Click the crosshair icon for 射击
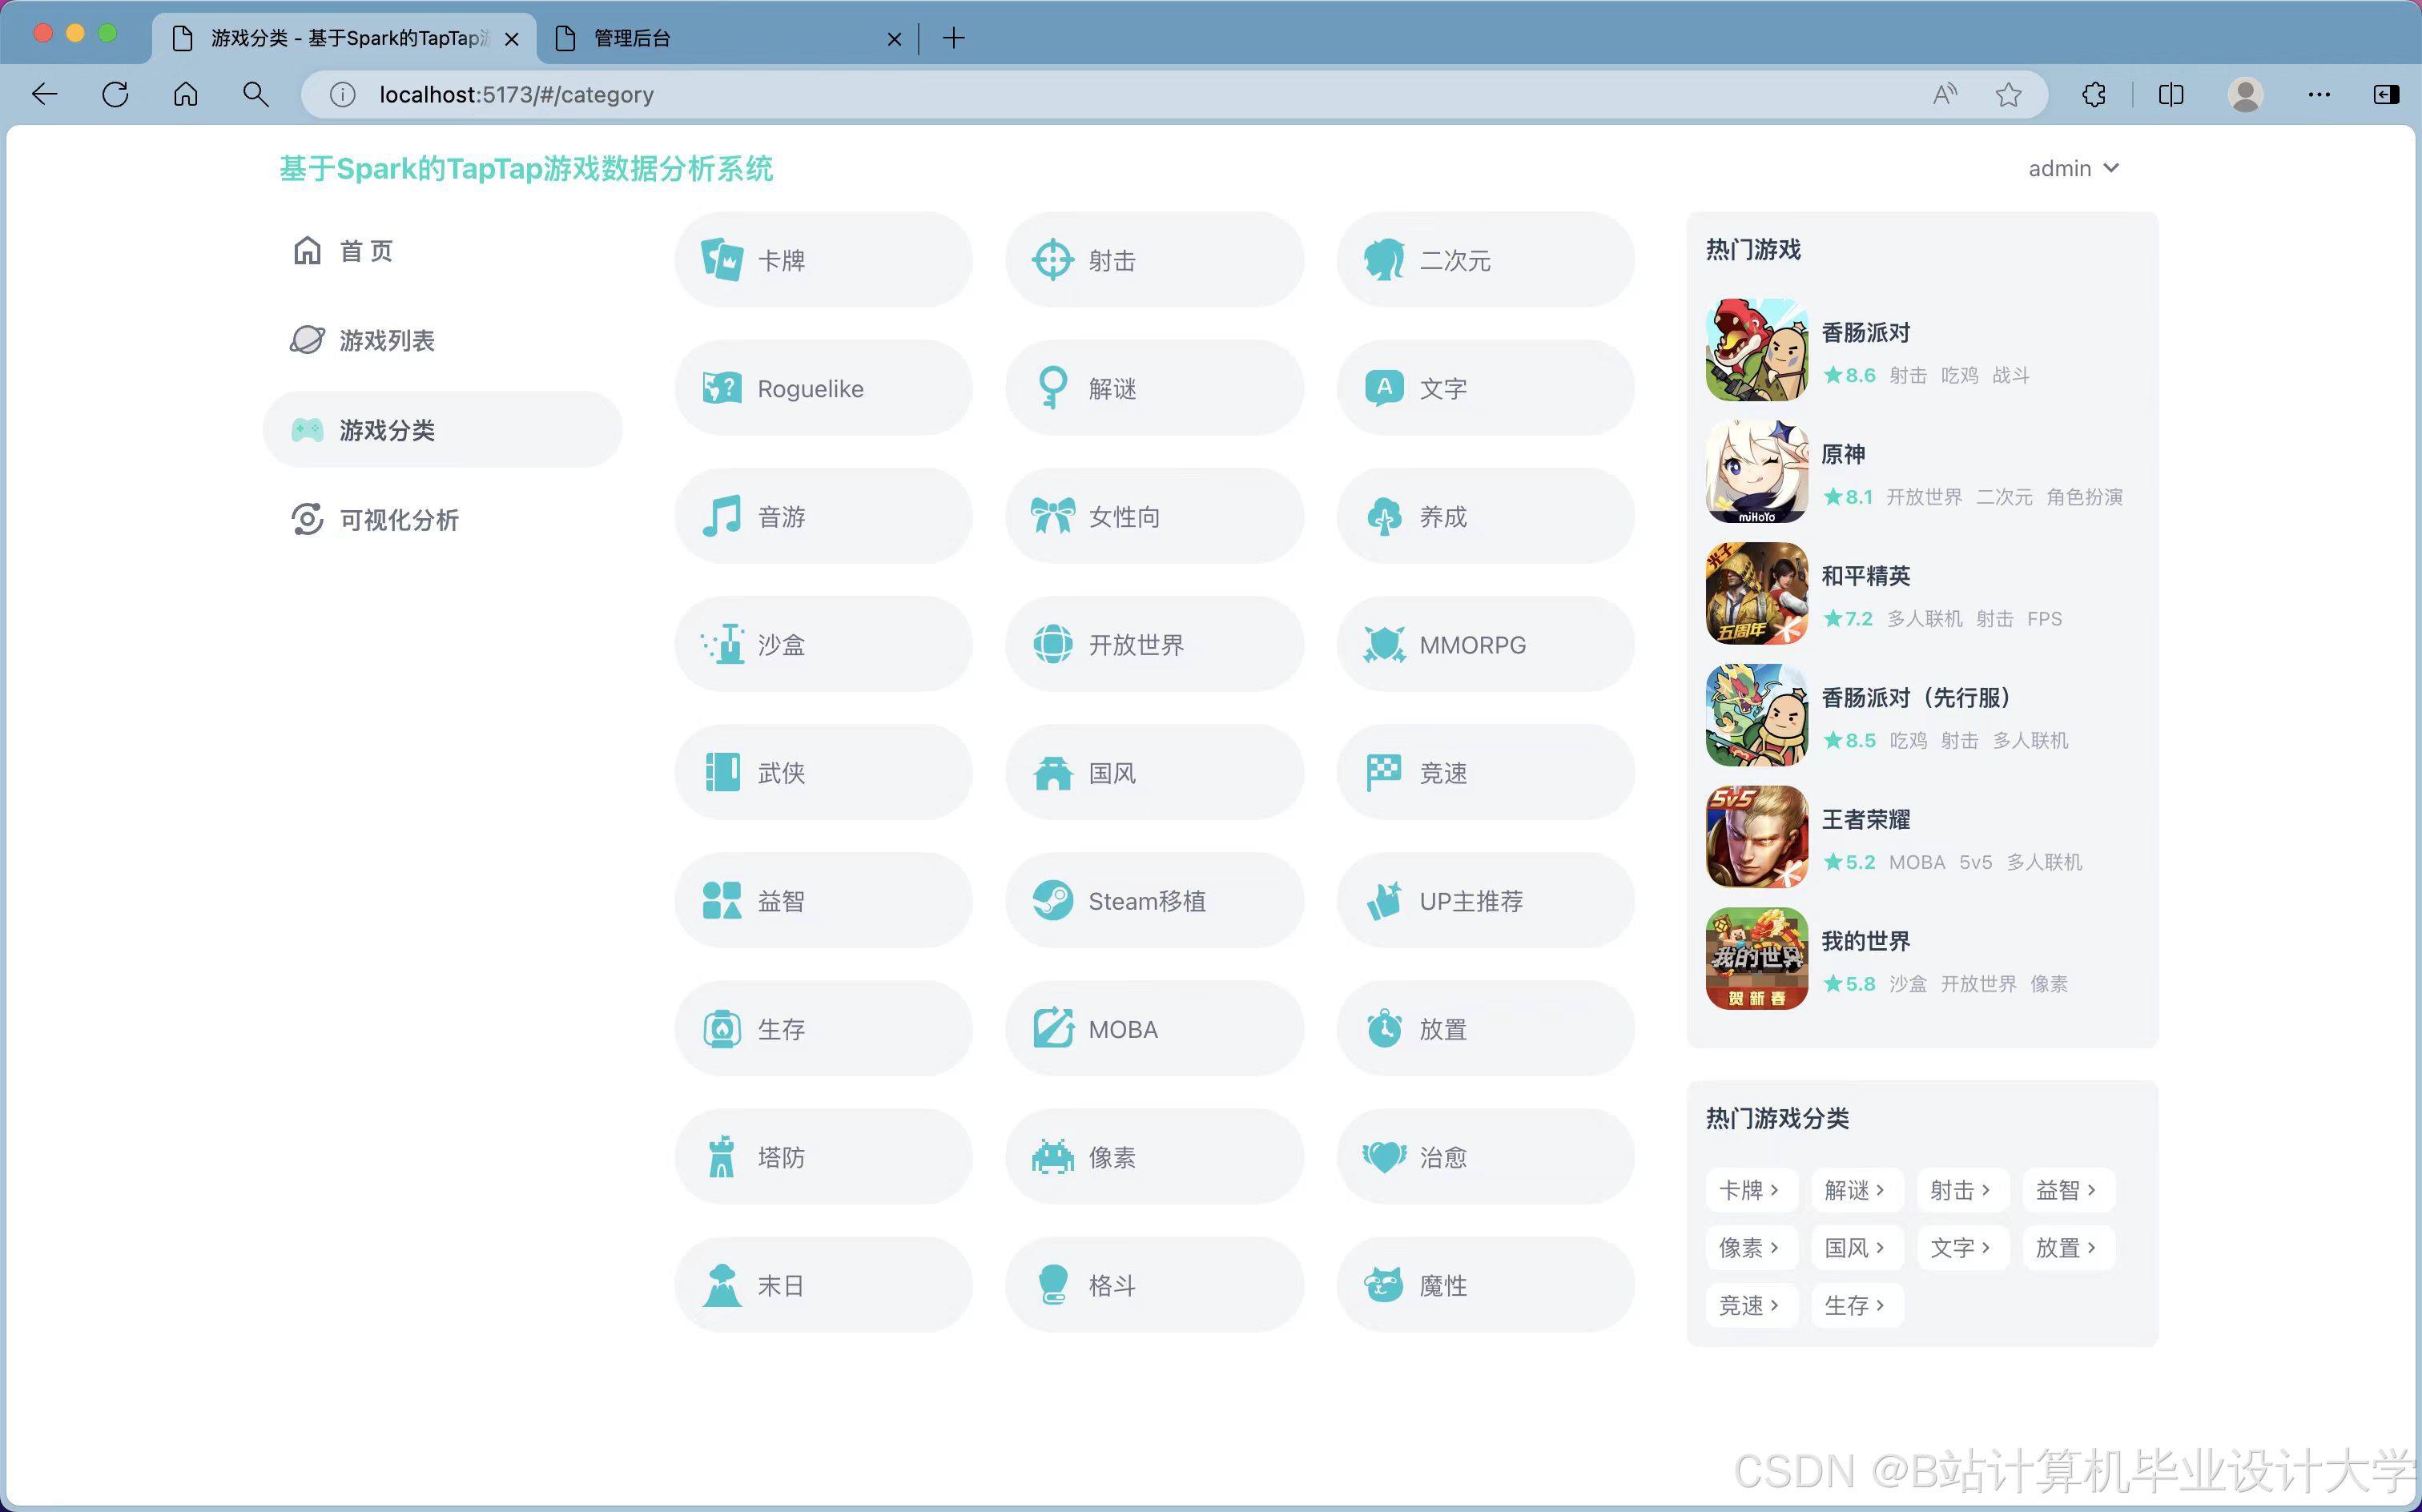 pos(1052,260)
